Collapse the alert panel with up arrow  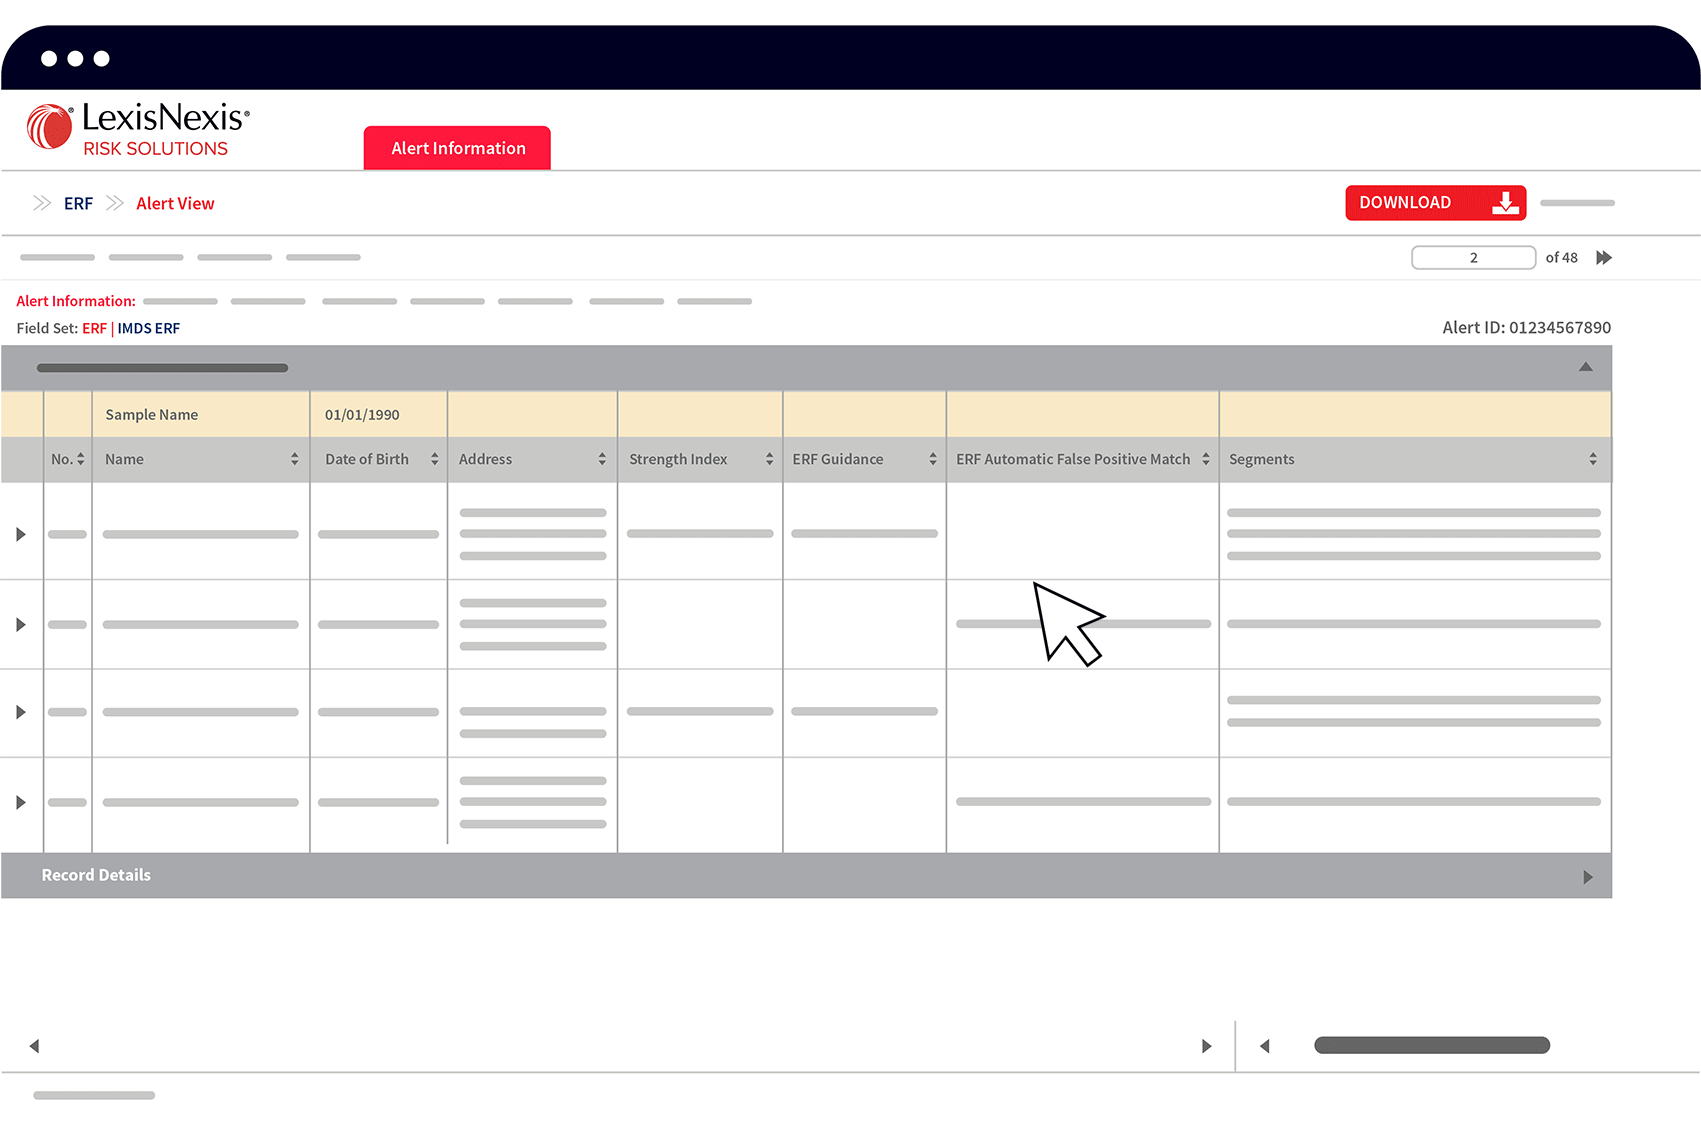click(1585, 367)
